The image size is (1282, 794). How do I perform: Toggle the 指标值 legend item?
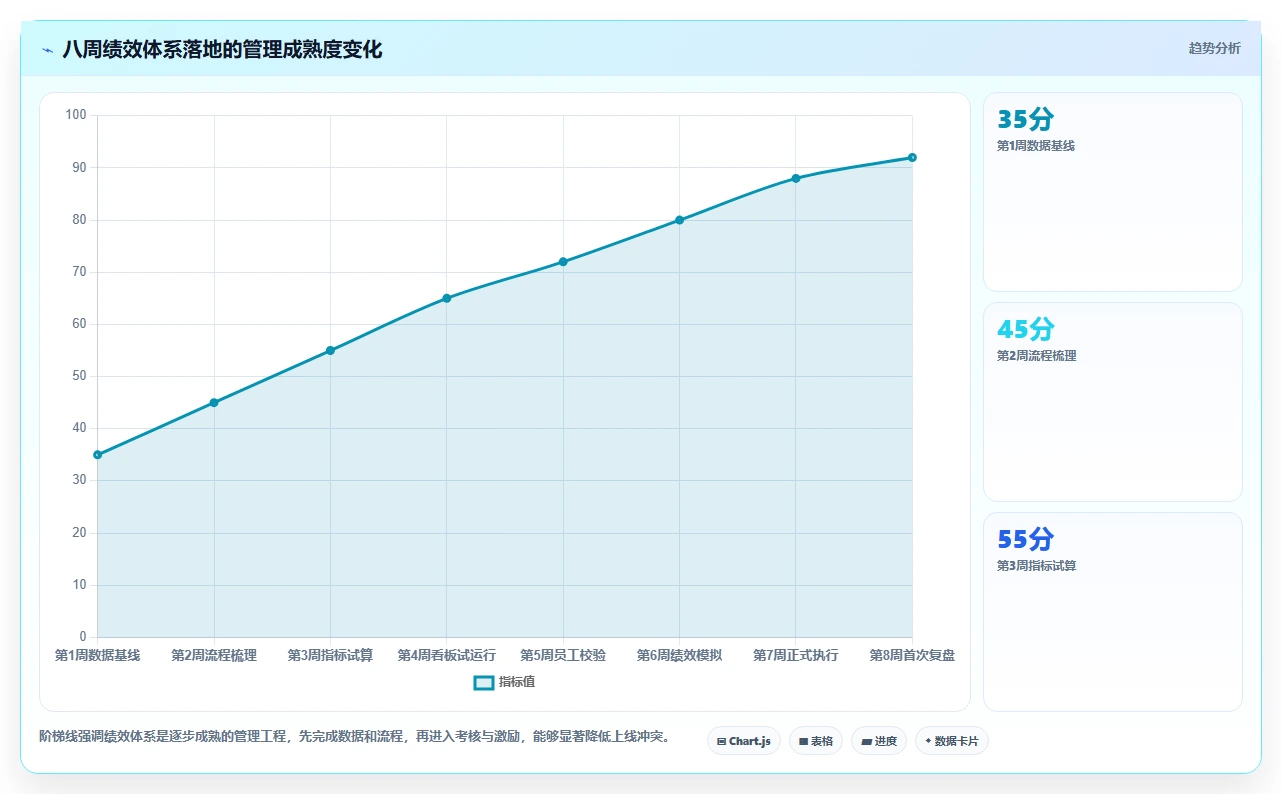tap(505, 682)
